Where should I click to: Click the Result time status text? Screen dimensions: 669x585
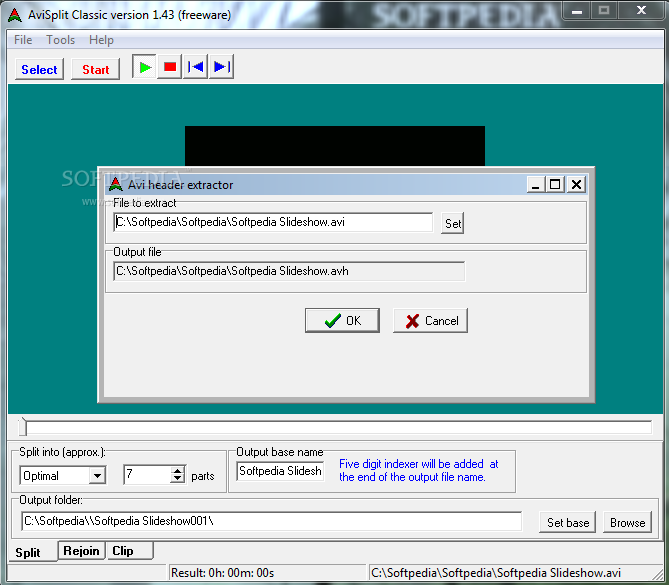click(222, 573)
